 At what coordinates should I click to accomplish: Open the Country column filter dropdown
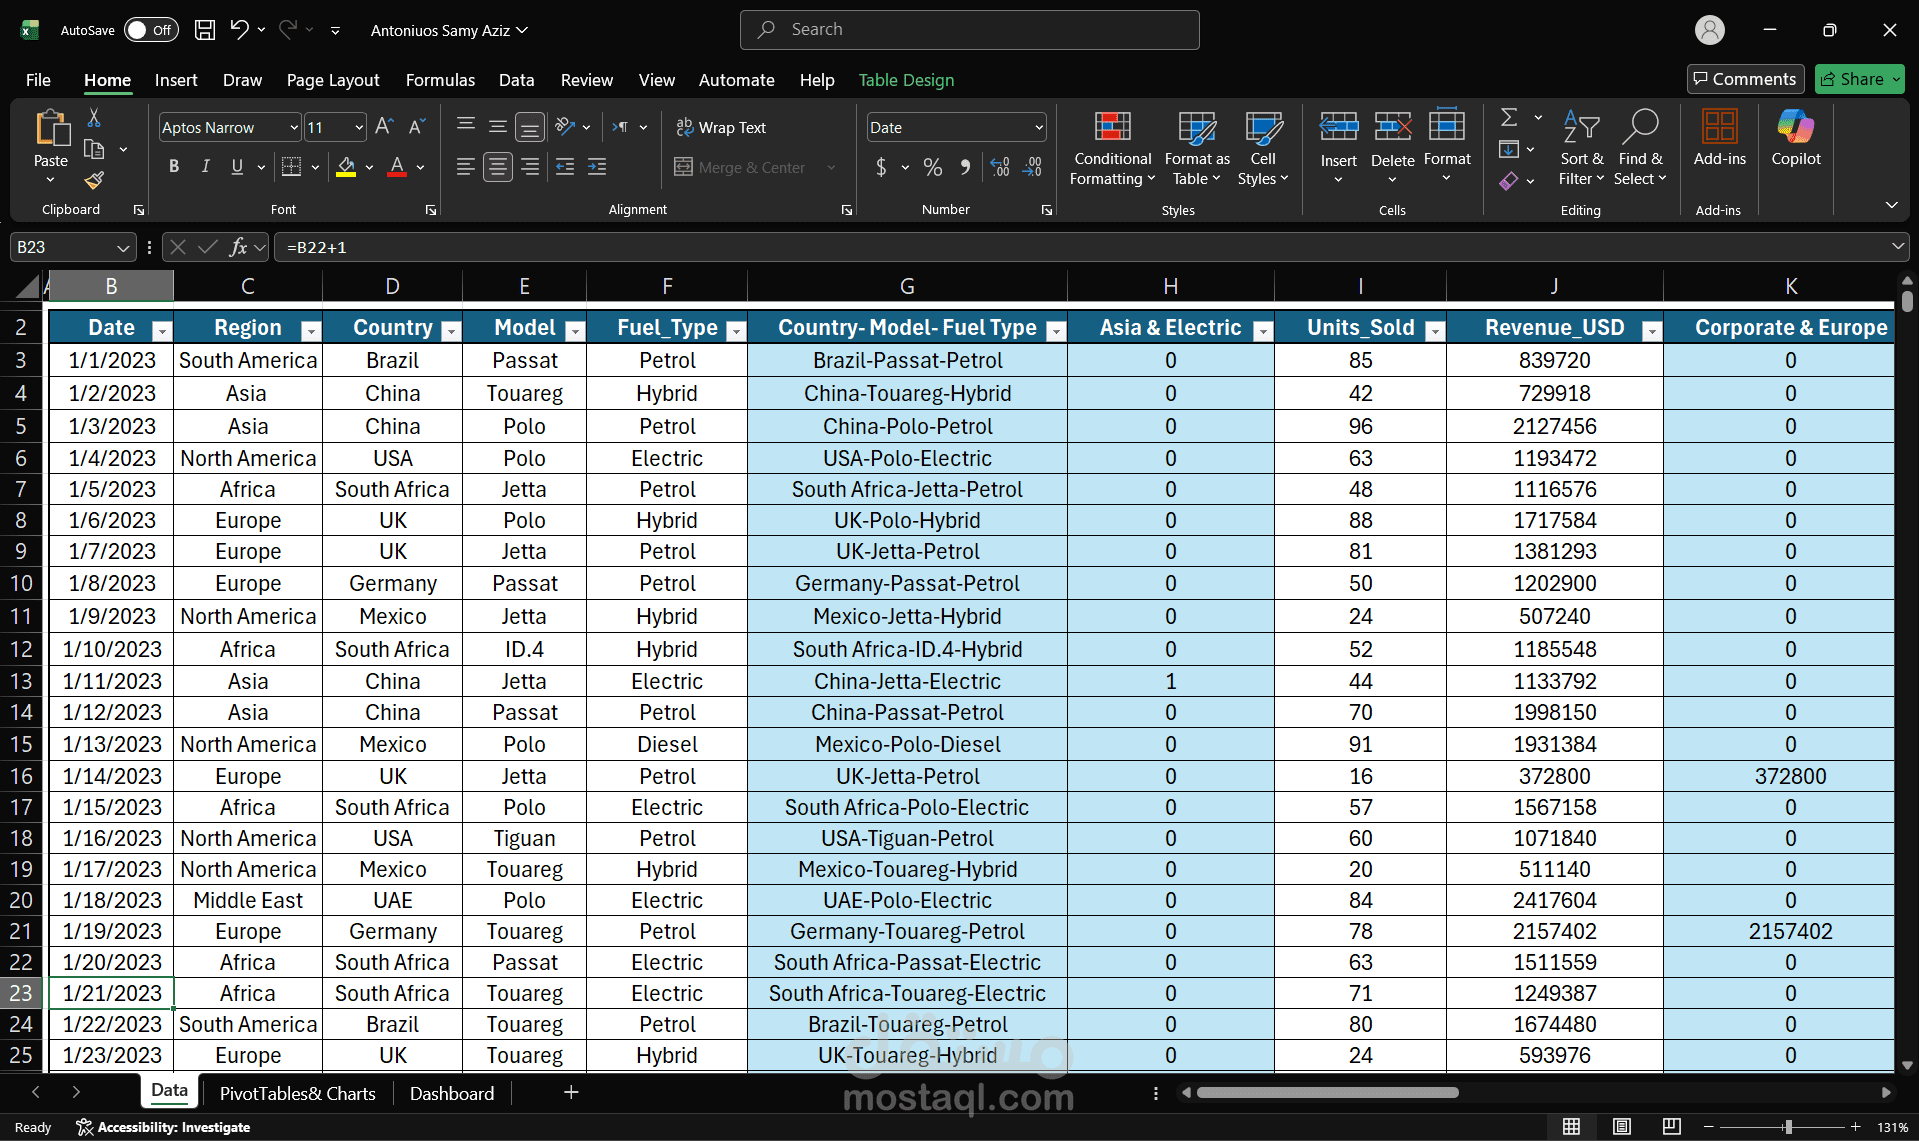(451, 330)
